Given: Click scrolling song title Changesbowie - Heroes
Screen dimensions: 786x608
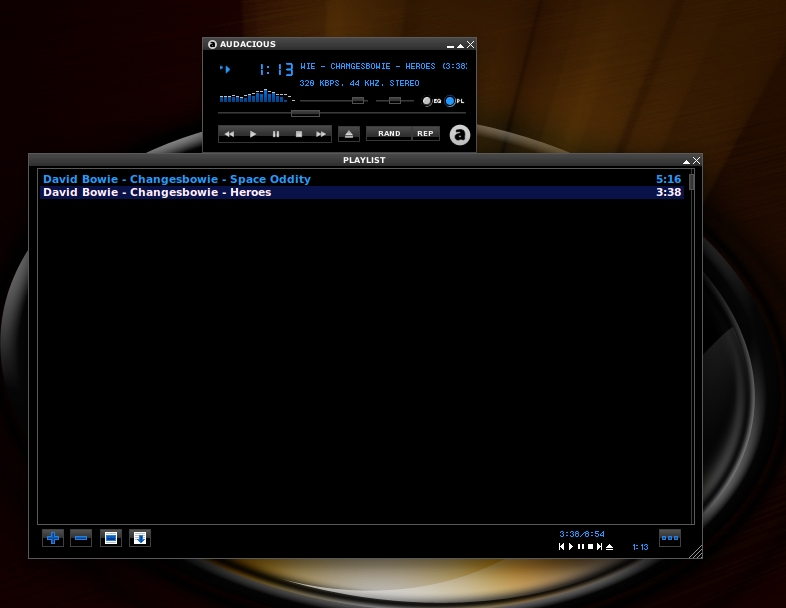Looking at the screenshot, I should 383,66.
